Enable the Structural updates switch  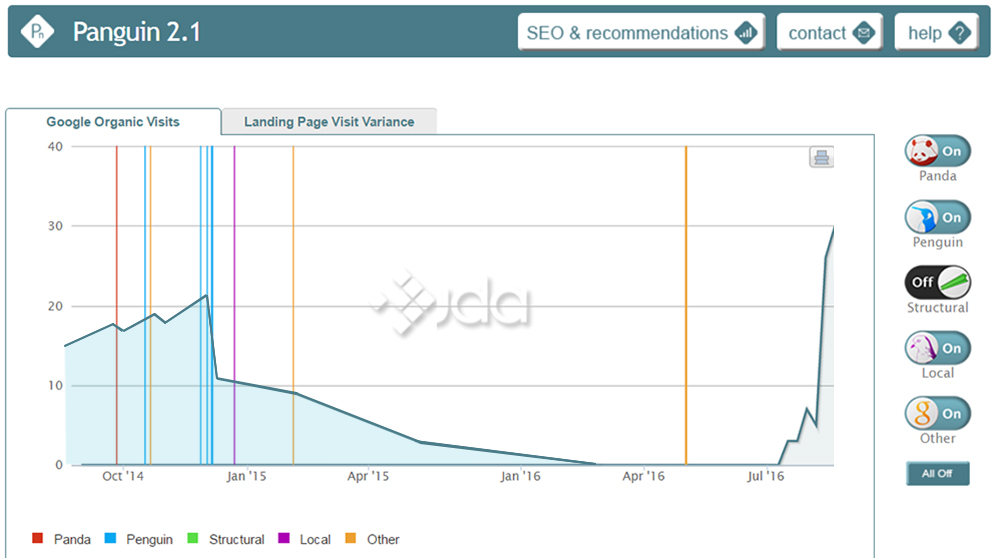937,283
